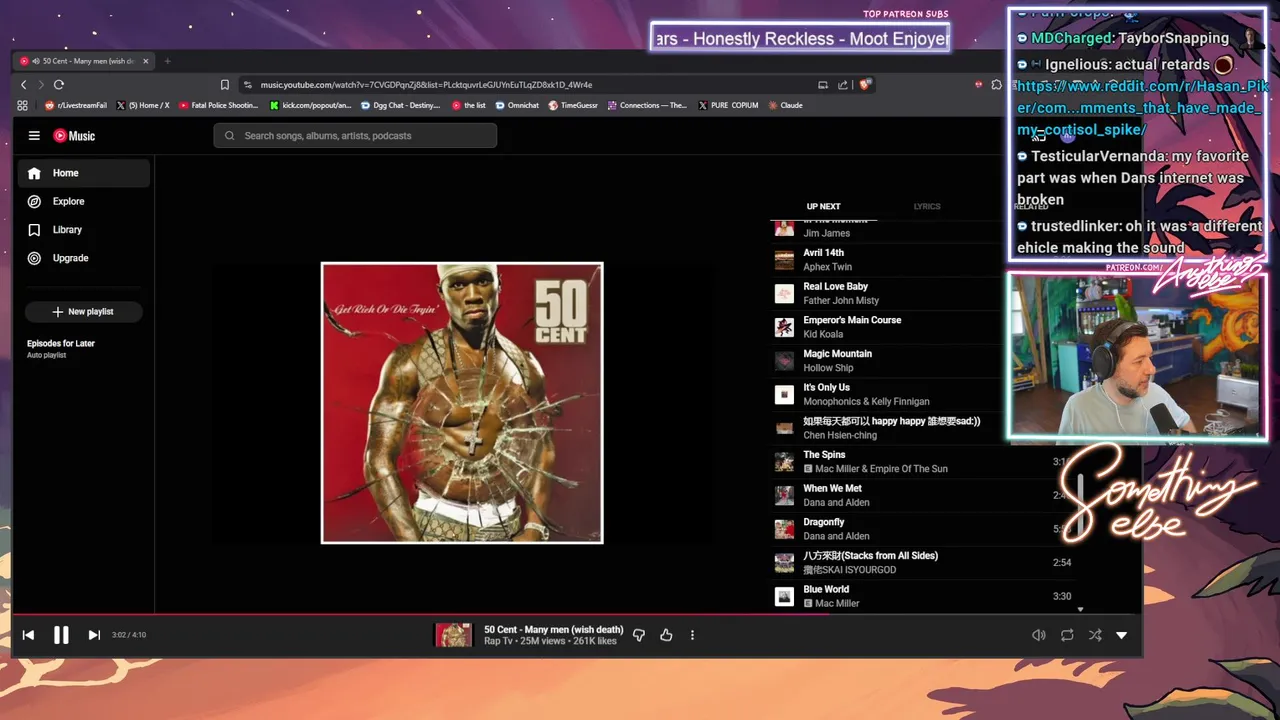Click the Avril 14th thumbnail

click(x=784, y=260)
